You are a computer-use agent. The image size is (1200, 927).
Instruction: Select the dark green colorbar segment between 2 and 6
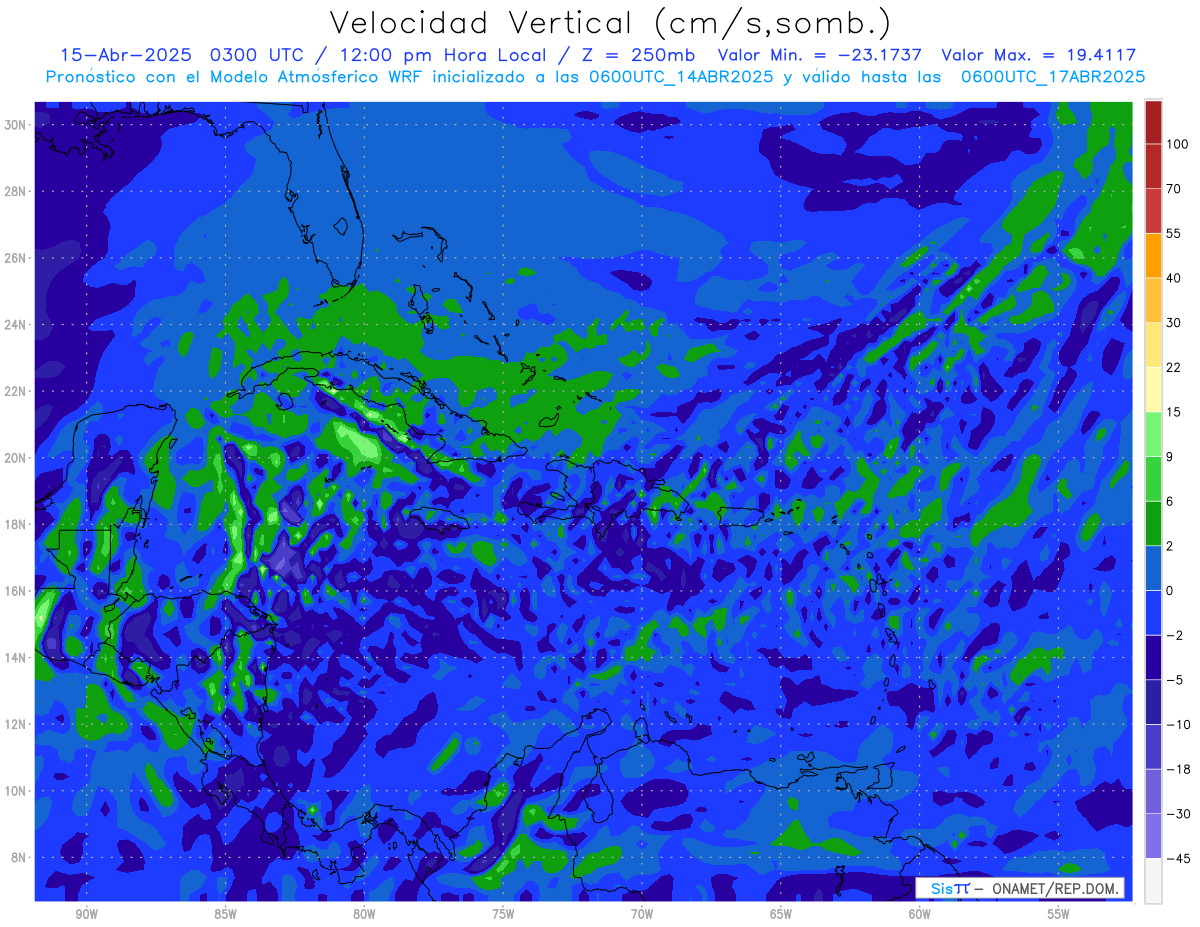click(1153, 523)
